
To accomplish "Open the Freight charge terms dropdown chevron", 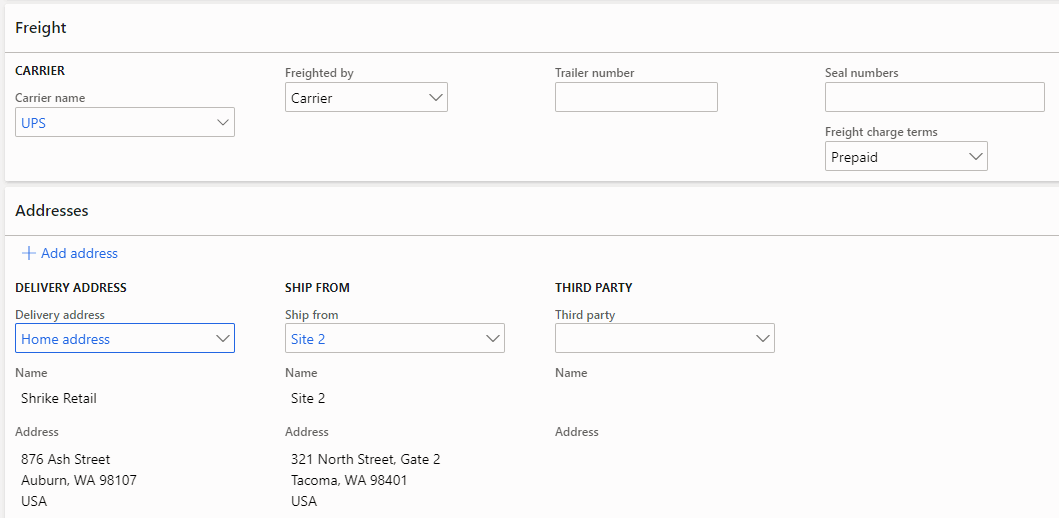I will pyautogui.click(x=975, y=156).
